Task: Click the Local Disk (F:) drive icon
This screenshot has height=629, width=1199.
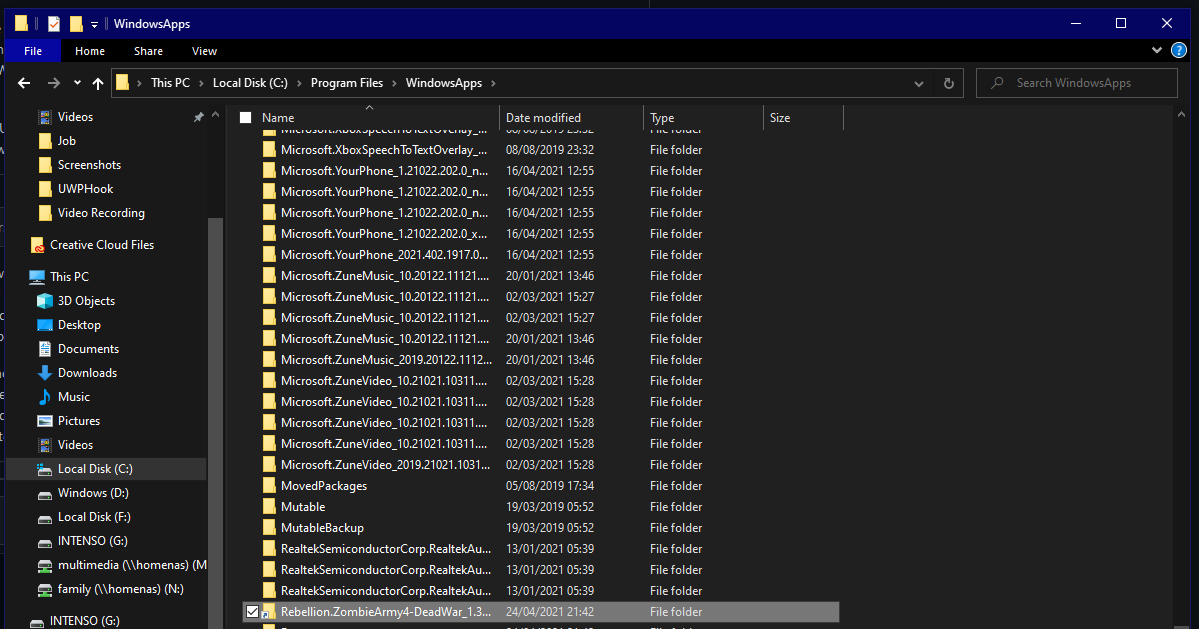Action: pos(45,518)
